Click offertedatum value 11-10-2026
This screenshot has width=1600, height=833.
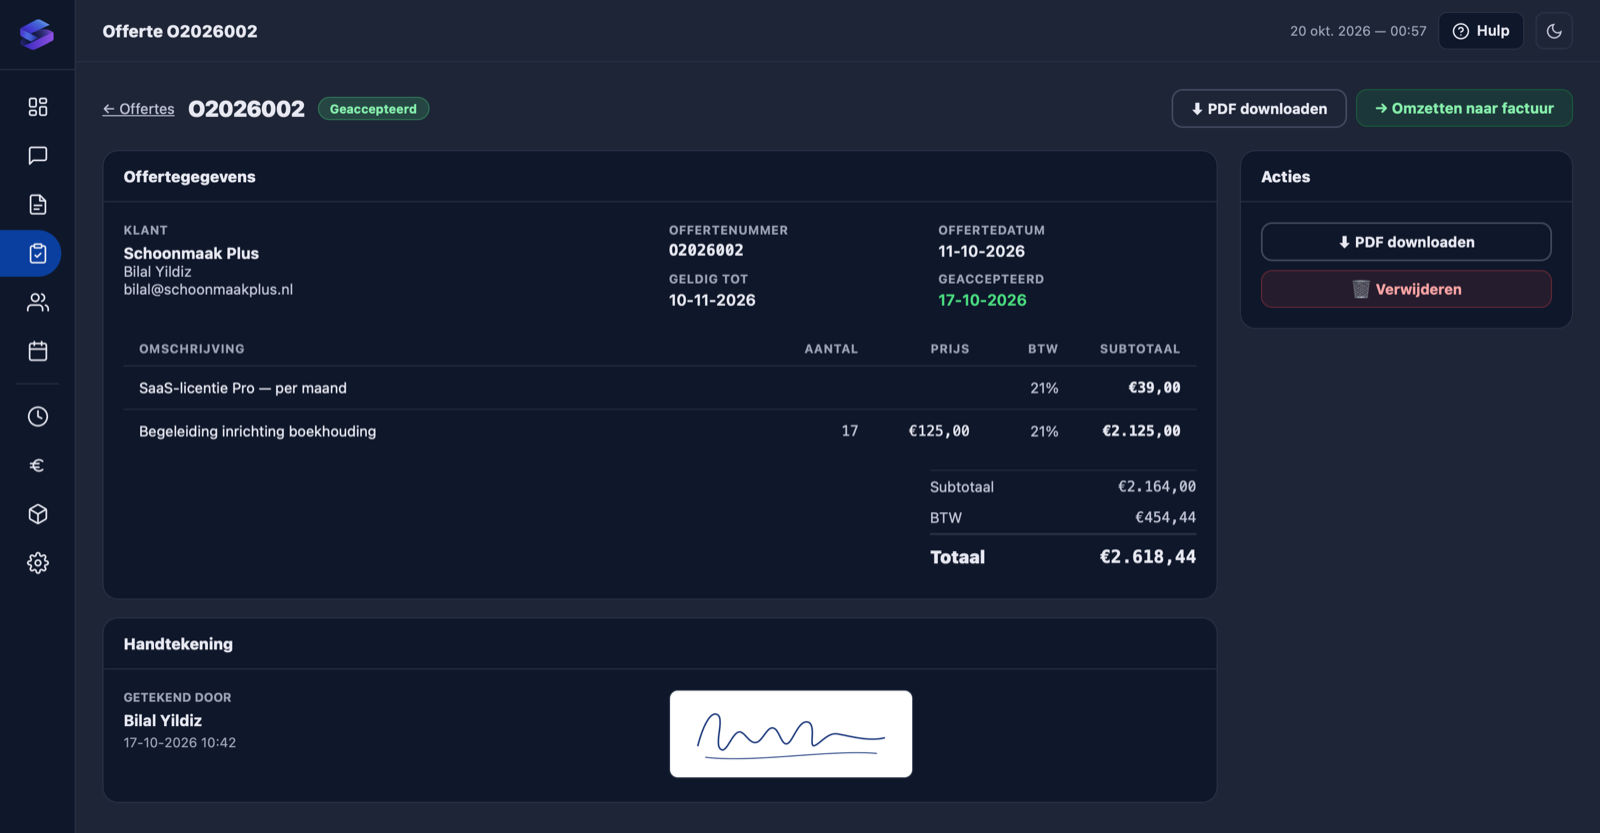click(x=981, y=251)
